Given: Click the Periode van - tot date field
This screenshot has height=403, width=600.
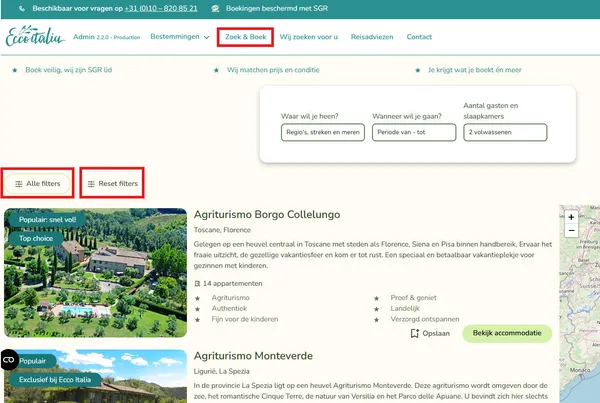Looking at the screenshot, I should point(414,132).
